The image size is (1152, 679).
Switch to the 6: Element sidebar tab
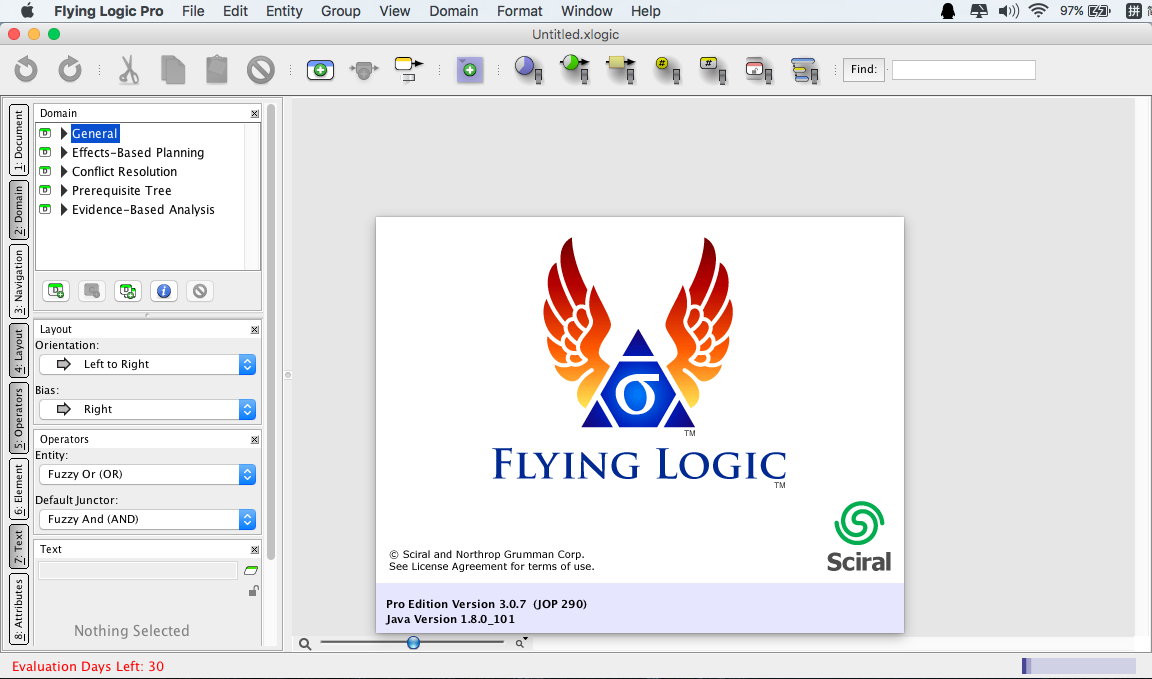point(18,489)
